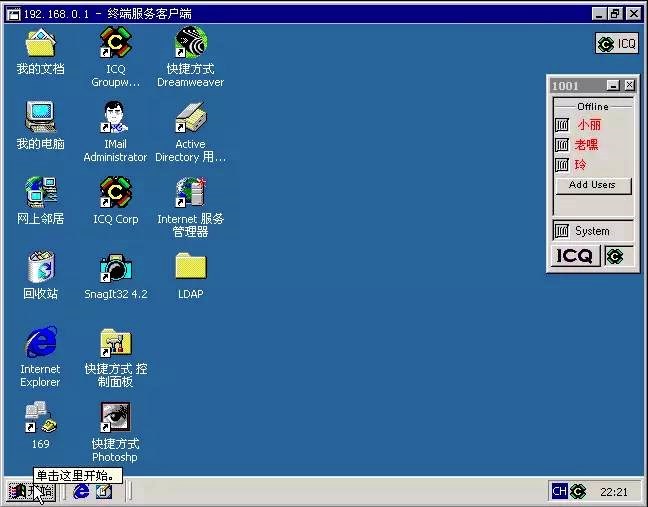Select the Active Directory users shortcut
648x507 pixels.
[190, 119]
